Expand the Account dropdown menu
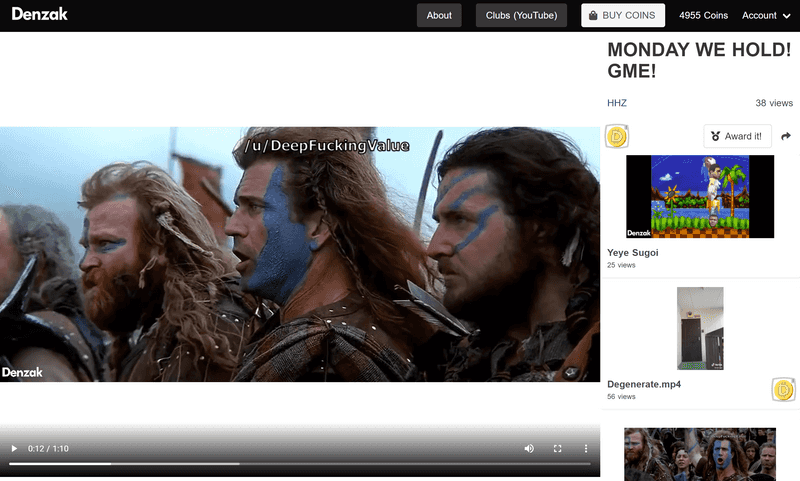This screenshot has height=481, width=800. tap(765, 15)
